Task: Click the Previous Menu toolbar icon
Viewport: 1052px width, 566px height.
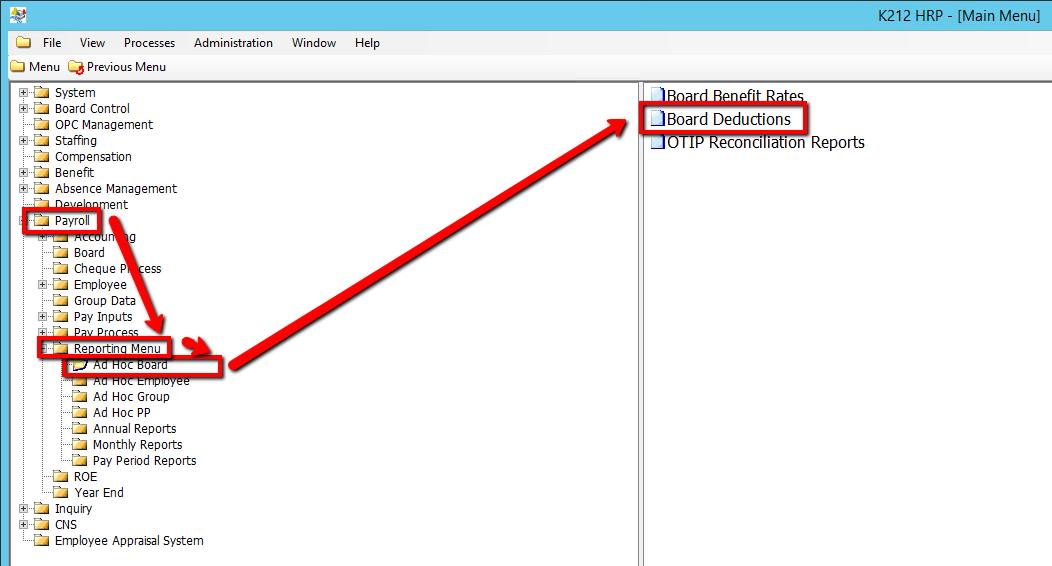Action: [76, 67]
